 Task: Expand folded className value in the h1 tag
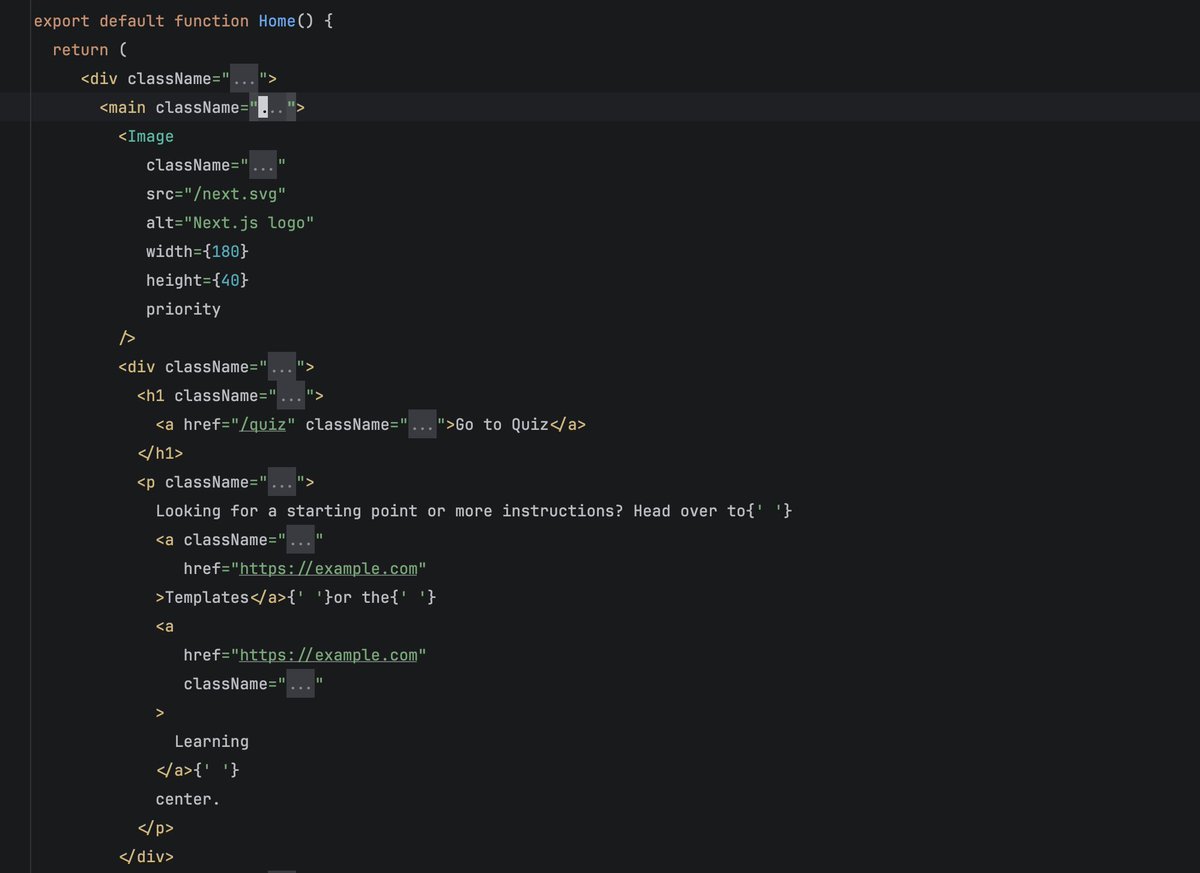[291, 396]
